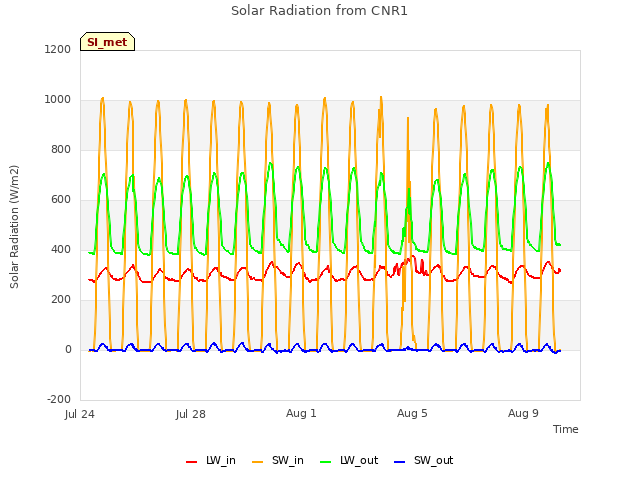Click the SI_met annotation label
This screenshot has height=480, width=640.
point(107,42)
